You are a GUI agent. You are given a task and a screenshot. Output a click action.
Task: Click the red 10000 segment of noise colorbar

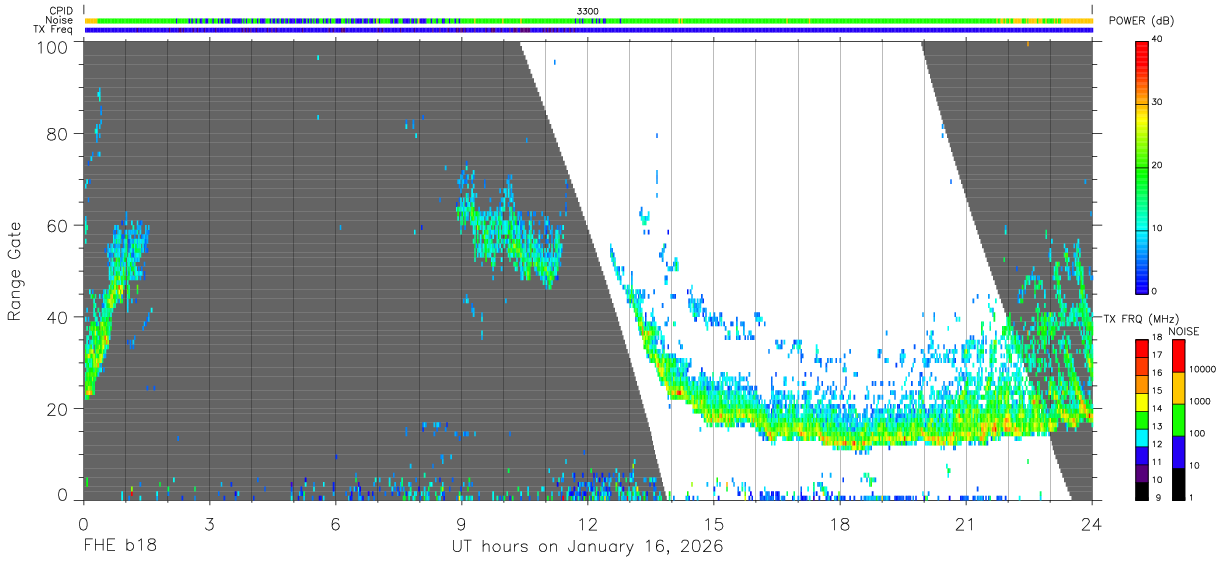(x=1177, y=356)
